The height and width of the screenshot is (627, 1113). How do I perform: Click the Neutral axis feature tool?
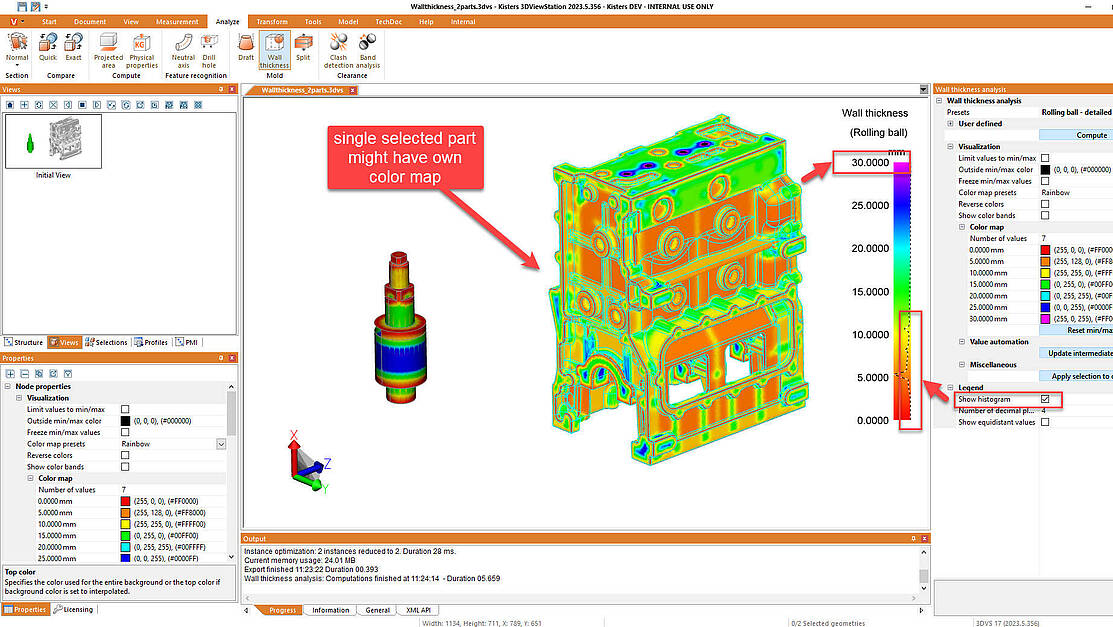[183, 50]
